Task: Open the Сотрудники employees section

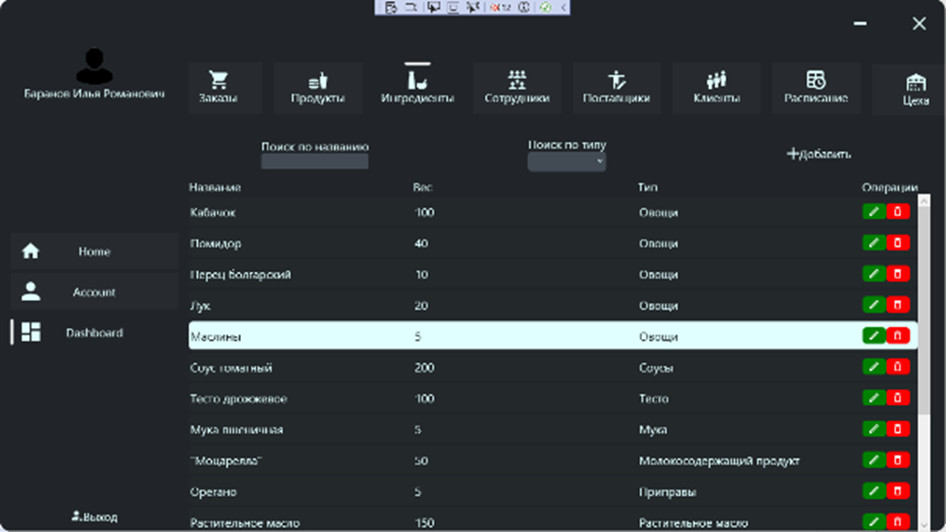Action: (x=517, y=88)
